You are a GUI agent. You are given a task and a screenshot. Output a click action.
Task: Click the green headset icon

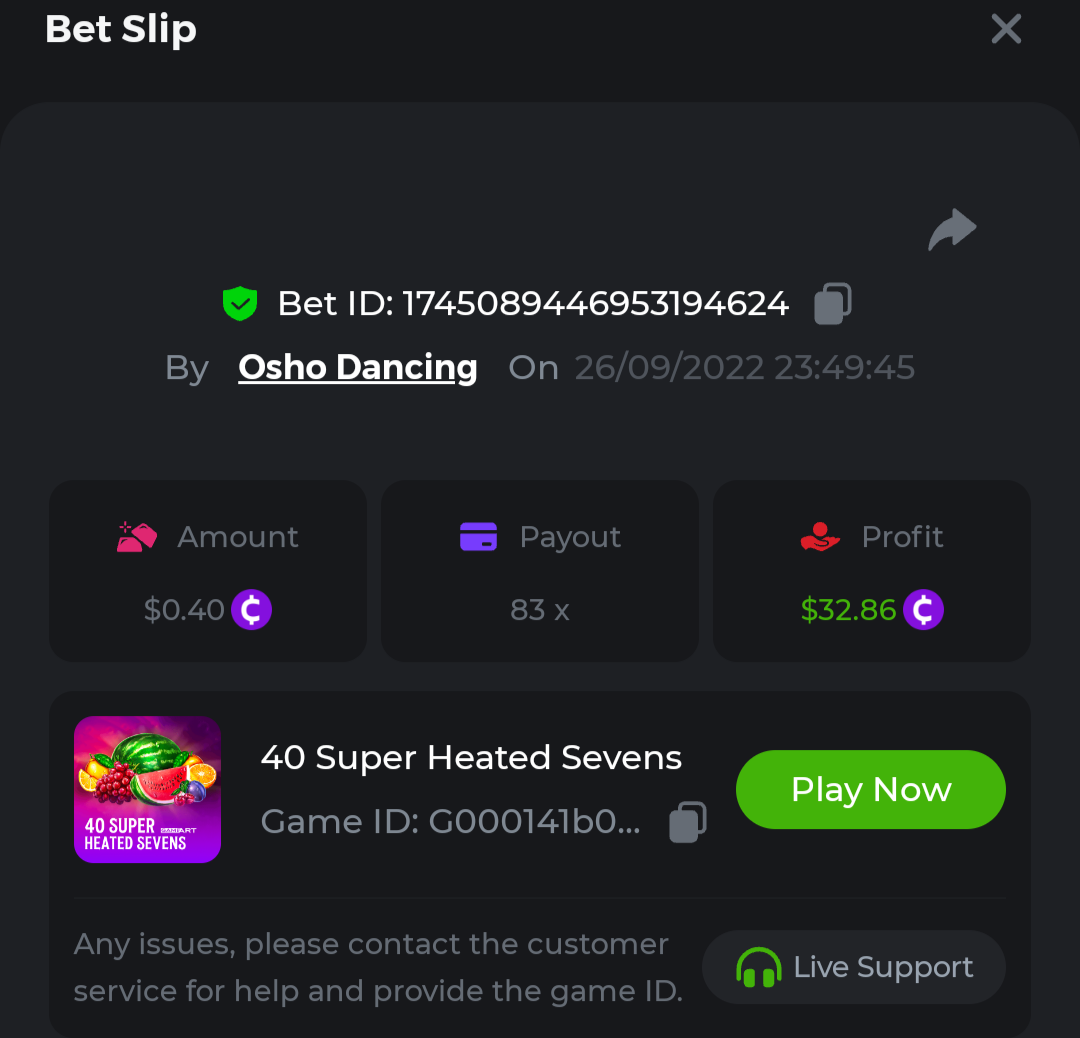758,967
